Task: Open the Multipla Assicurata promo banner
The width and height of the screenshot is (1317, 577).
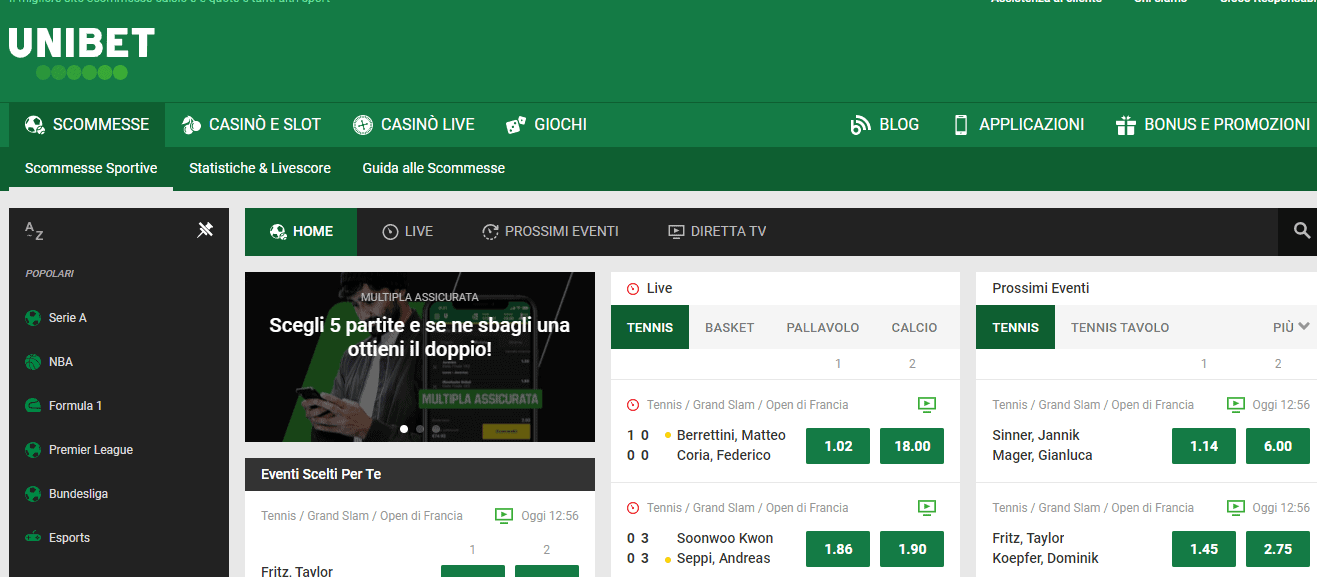Action: [x=420, y=357]
